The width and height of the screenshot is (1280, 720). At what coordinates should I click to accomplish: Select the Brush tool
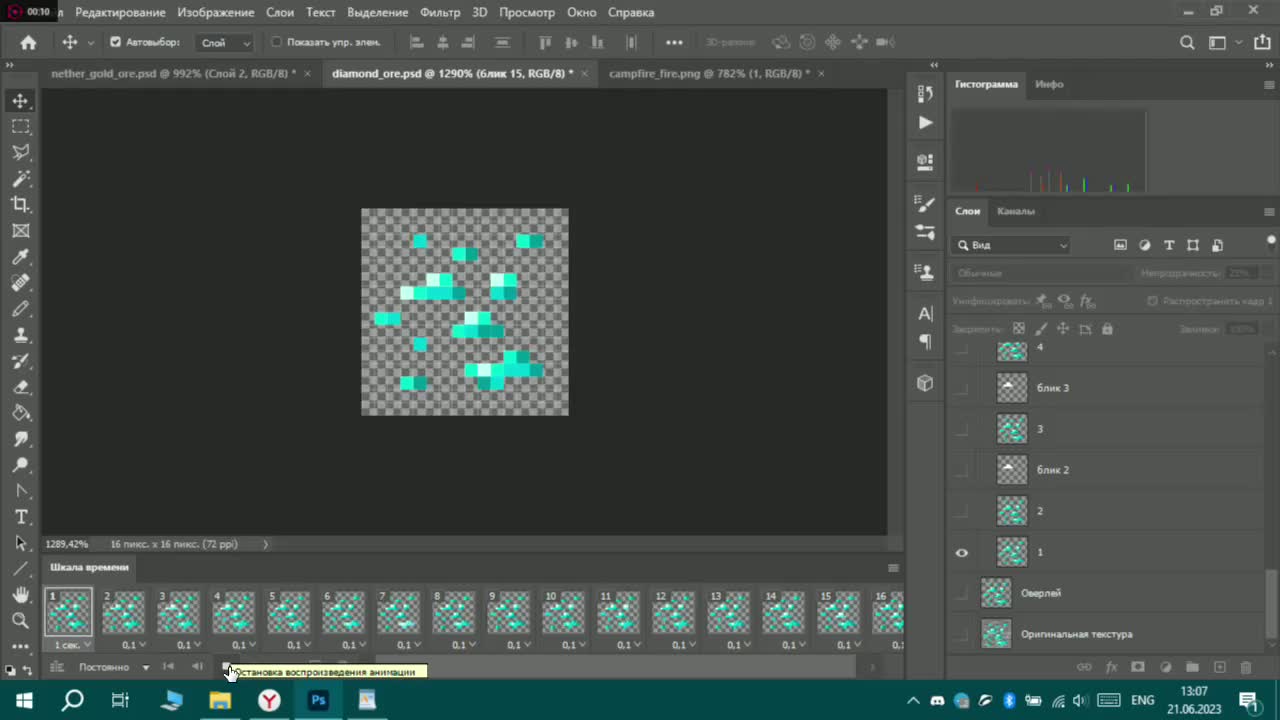20,309
